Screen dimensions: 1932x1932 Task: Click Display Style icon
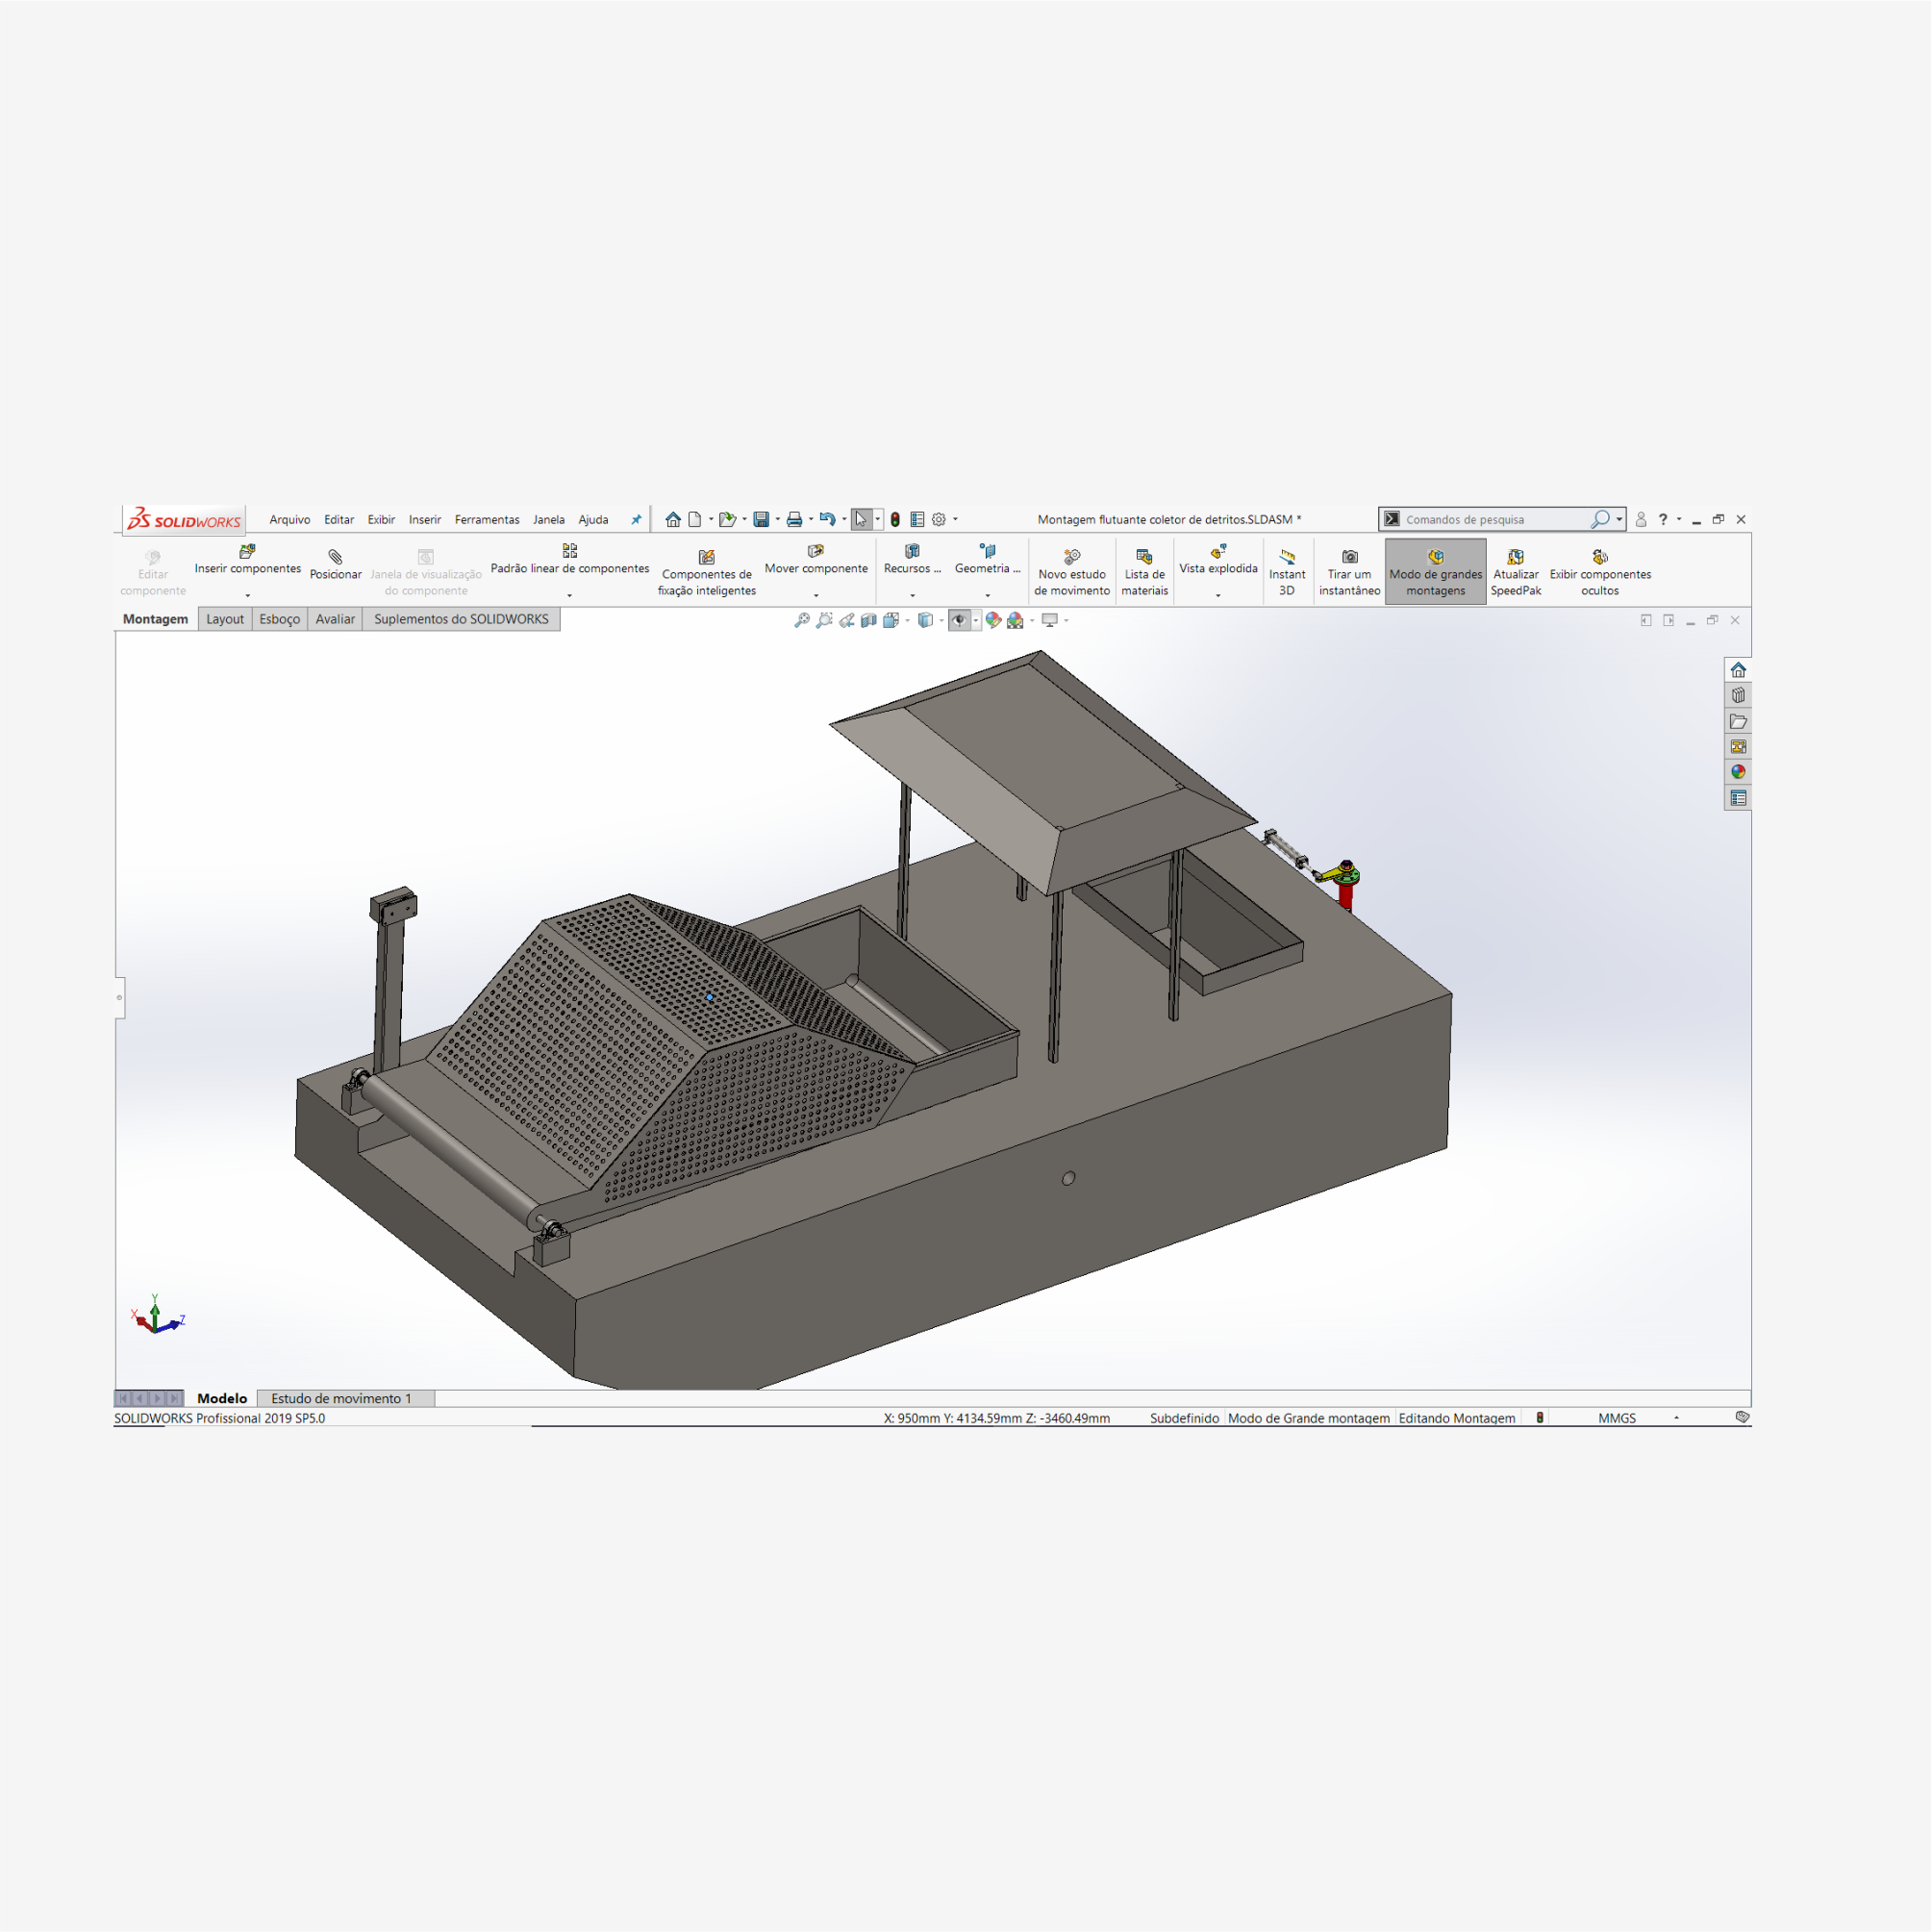click(x=925, y=620)
